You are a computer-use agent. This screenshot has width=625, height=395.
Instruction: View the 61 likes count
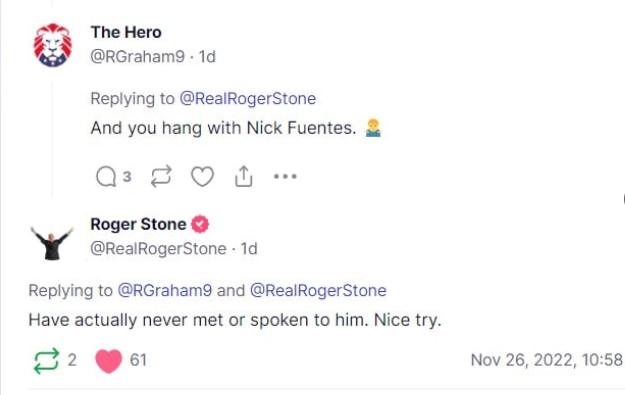pyautogui.click(x=138, y=360)
